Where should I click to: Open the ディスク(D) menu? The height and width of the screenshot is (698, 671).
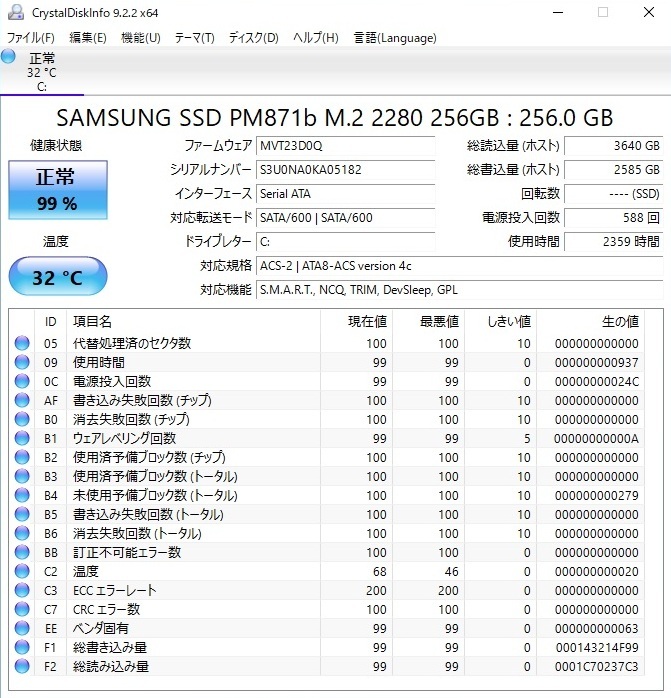(253, 38)
